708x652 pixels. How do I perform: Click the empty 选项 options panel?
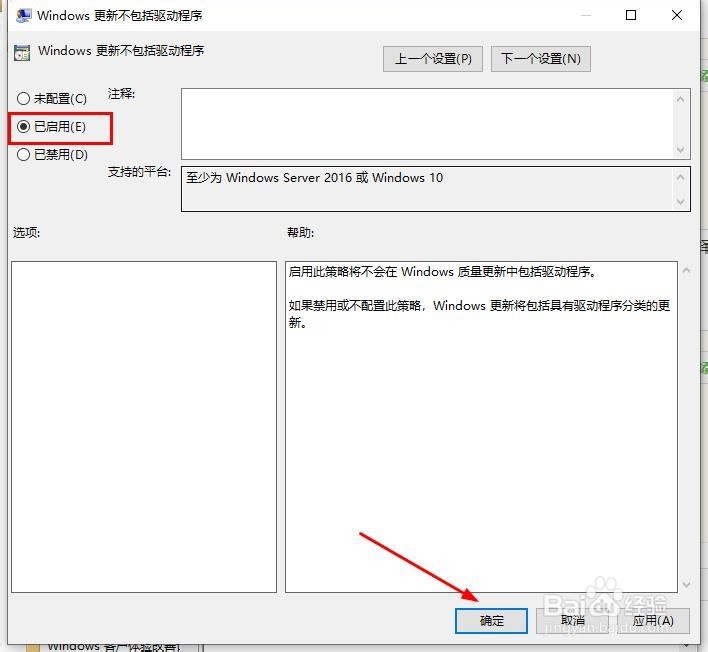click(144, 427)
